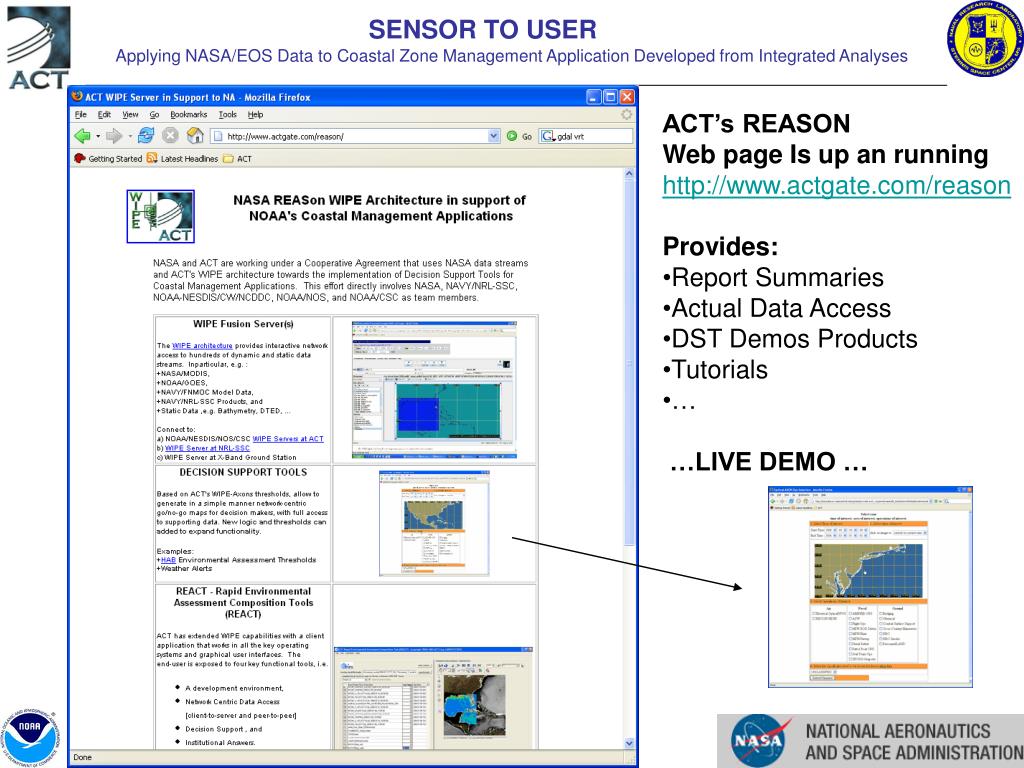Viewport: 1024px width, 768px height.
Task: Open the View menu
Action: (131, 114)
